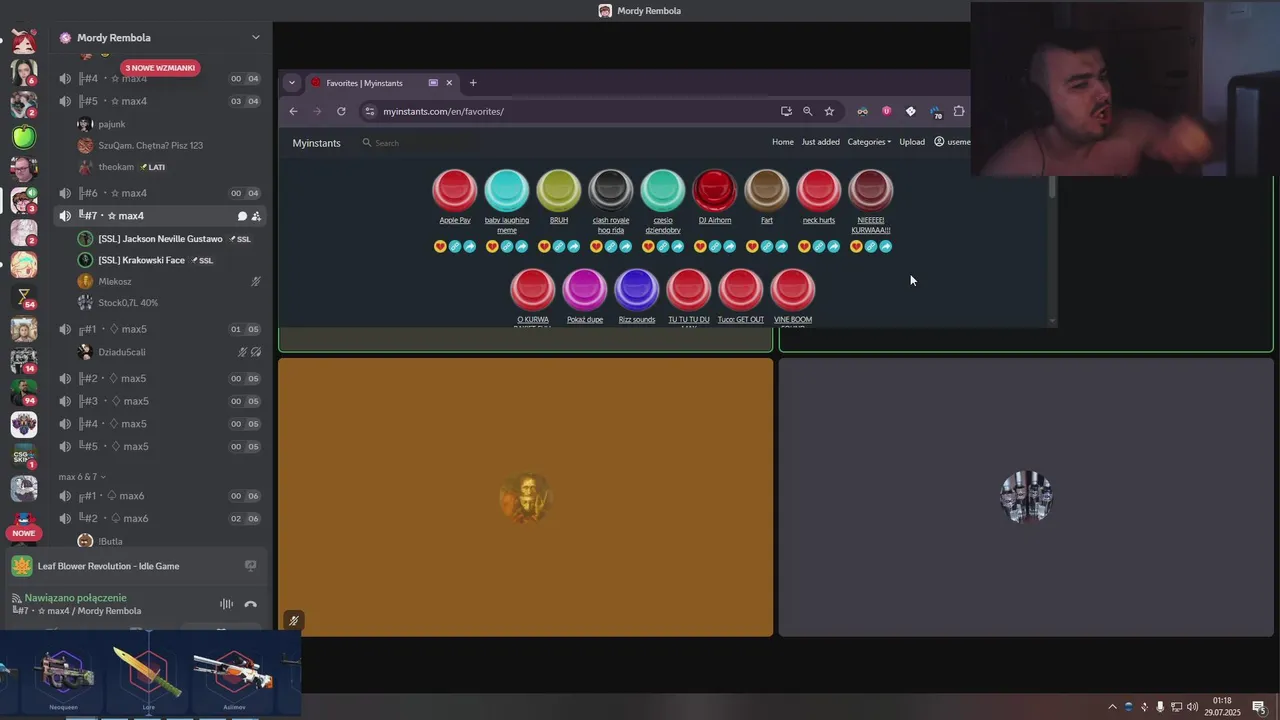This screenshot has width=1280, height=720.
Task: Open browser extensions puzzle icon
Action: (959, 111)
